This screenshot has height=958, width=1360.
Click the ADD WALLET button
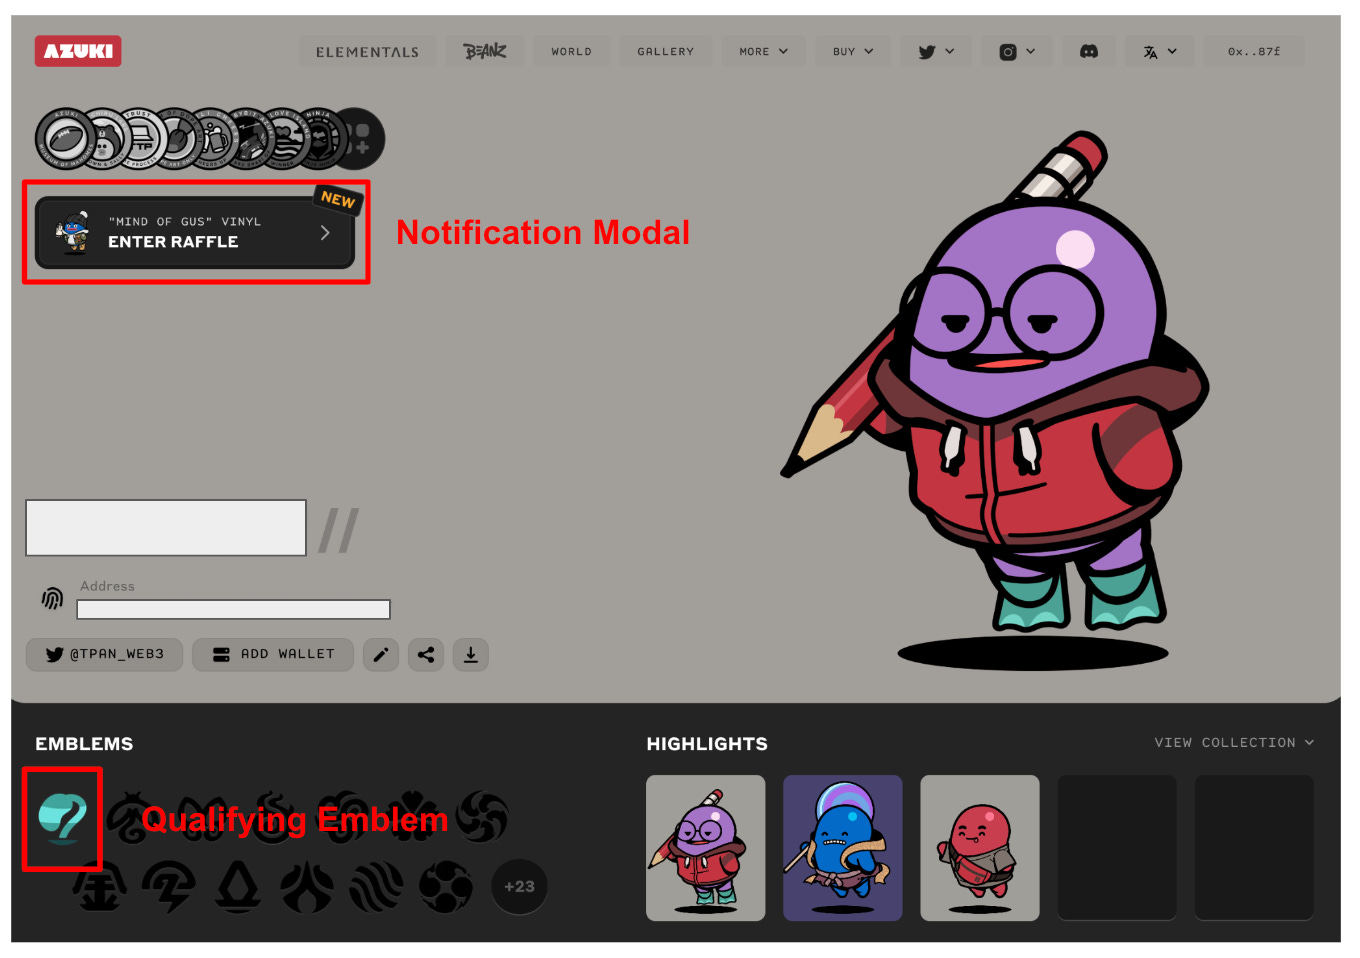273,654
